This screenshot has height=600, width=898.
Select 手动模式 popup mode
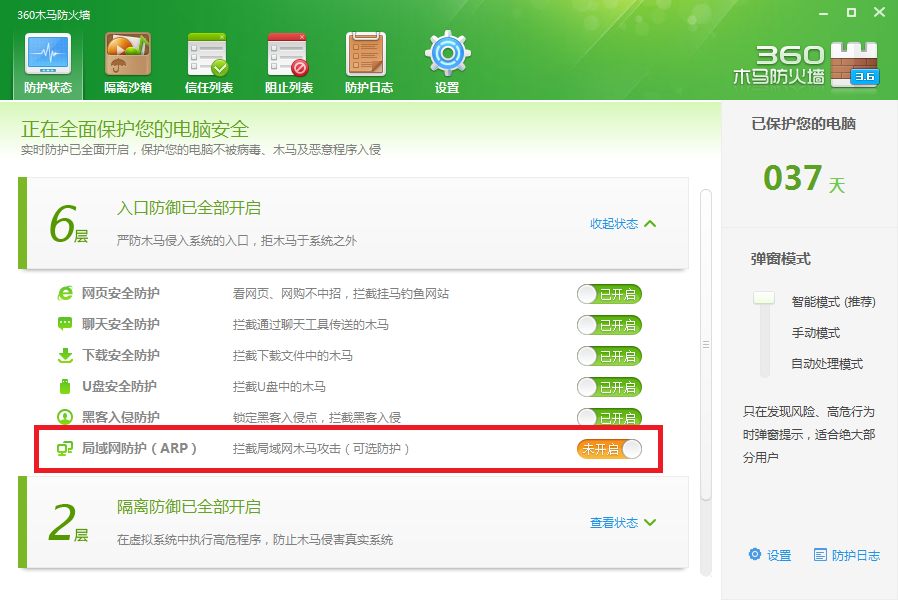coord(815,333)
